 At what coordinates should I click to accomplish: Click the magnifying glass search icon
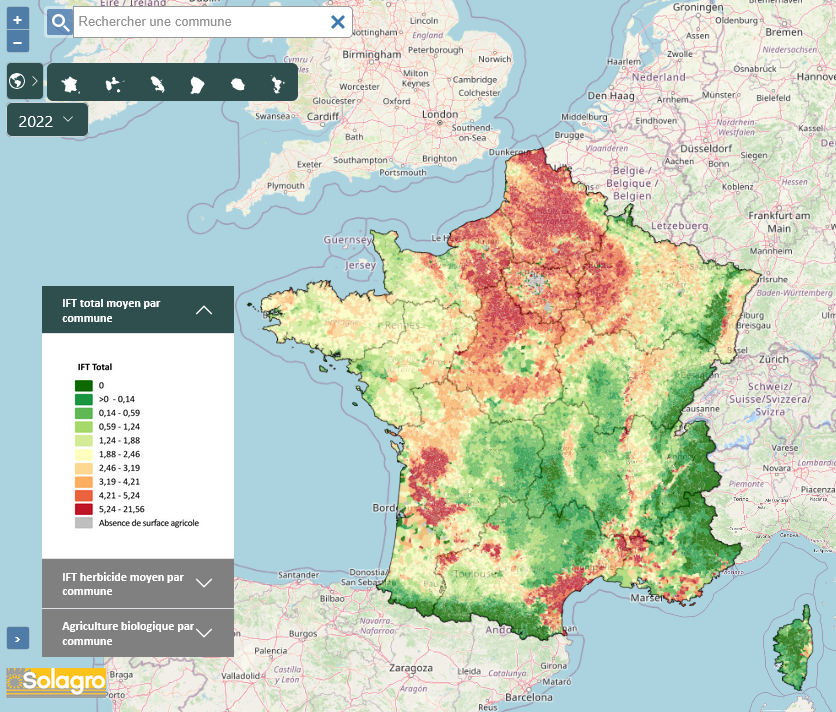59,22
